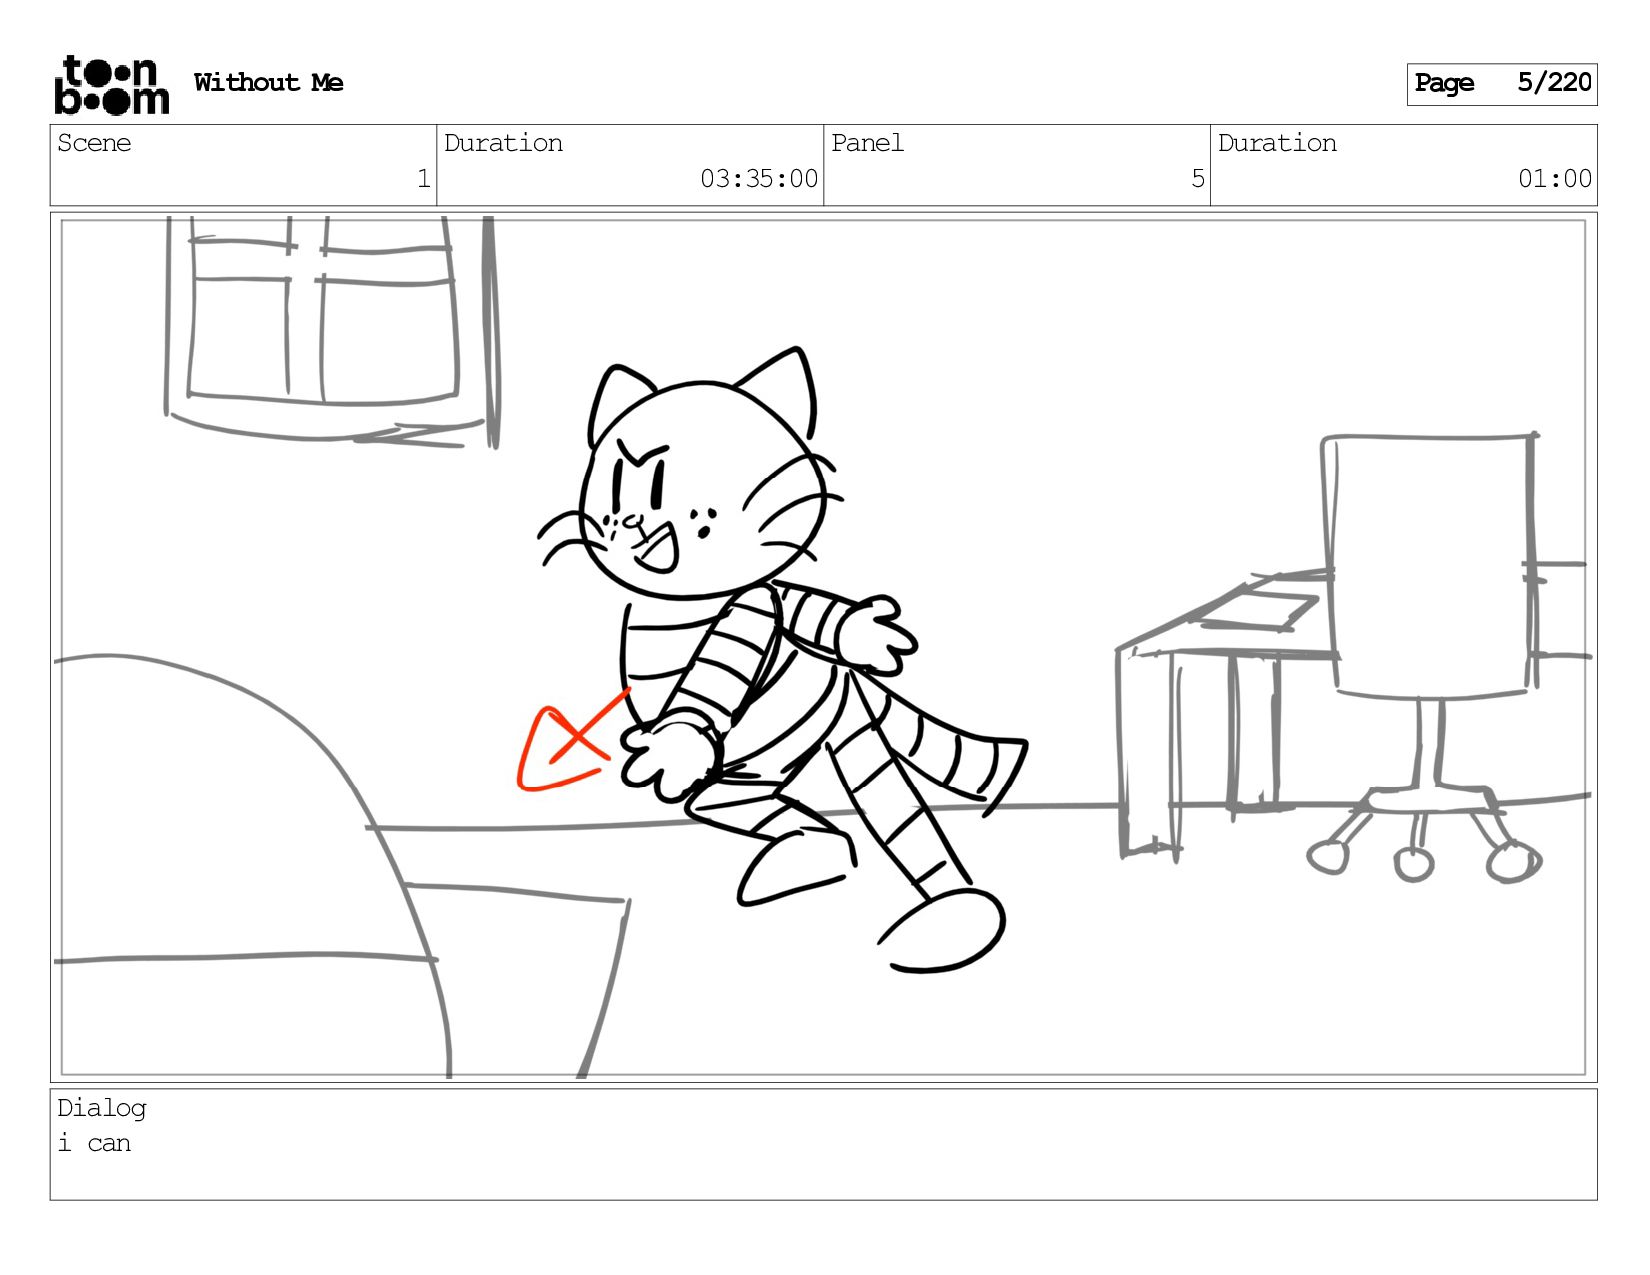1650x1275 pixels.
Task: Click the Dialog label
Action: click(101, 1108)
